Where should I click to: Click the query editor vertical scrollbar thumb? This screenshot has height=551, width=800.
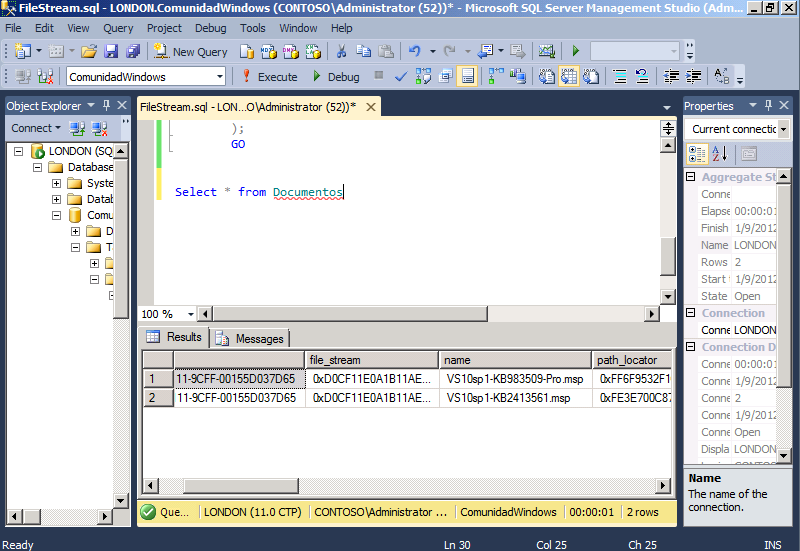[x=668, y=256]
